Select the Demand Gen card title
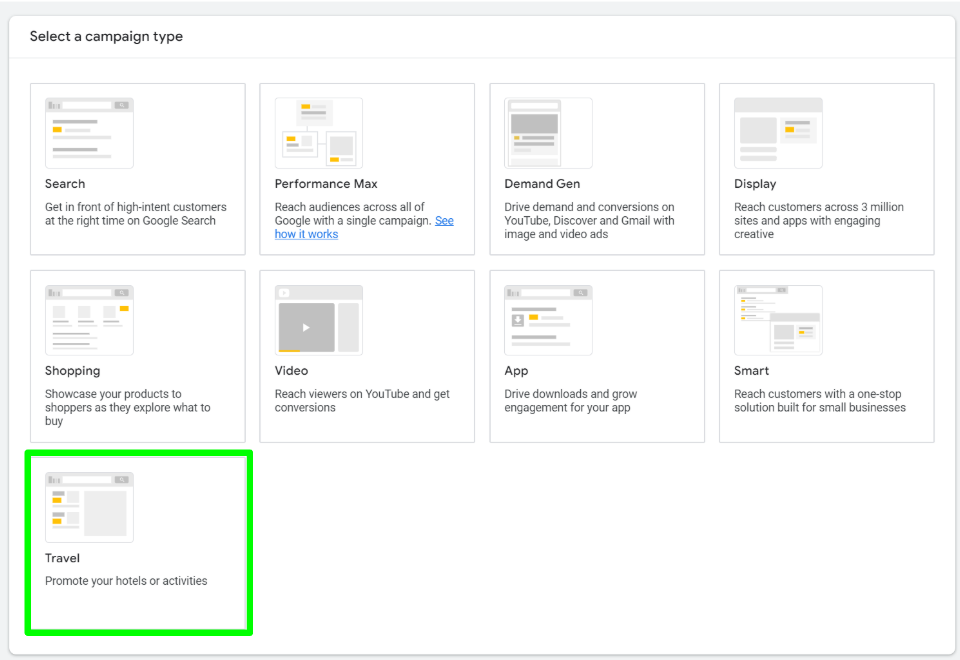The width and height of the screenshot is (960, 660). click(x=542, y=184)
